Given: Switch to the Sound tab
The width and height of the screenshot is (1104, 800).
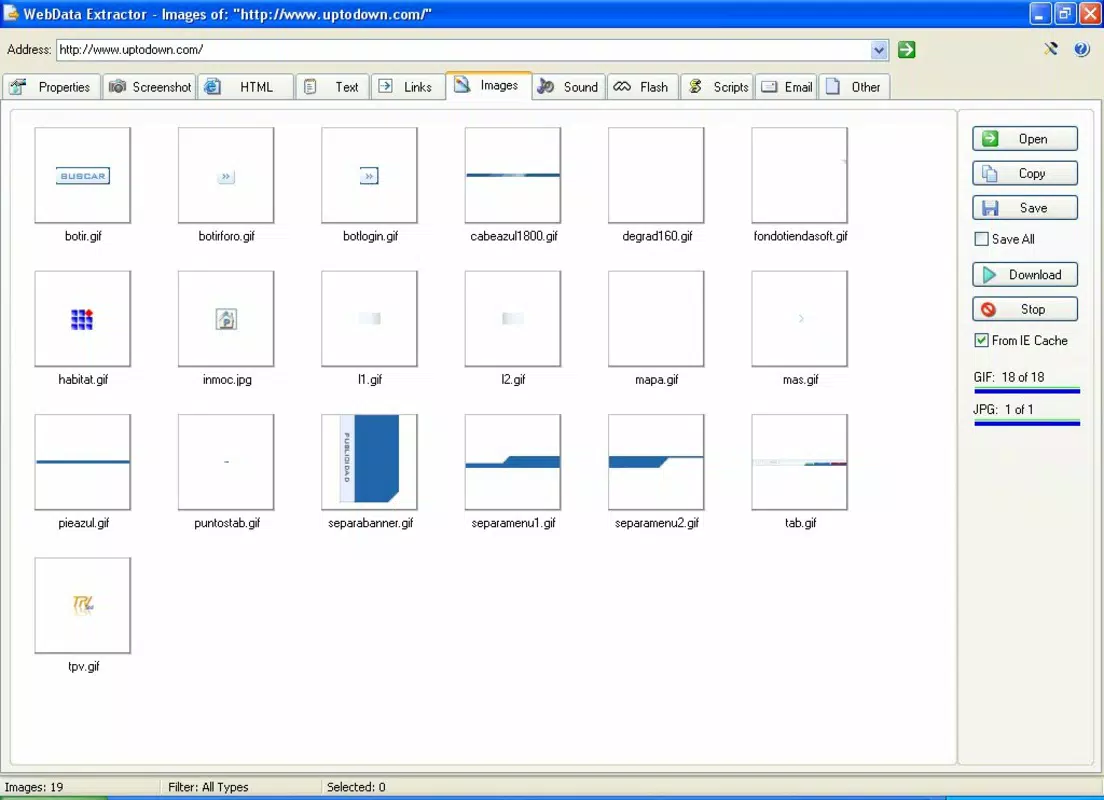Looking at the screenshot, I should (x=568, y=87).
